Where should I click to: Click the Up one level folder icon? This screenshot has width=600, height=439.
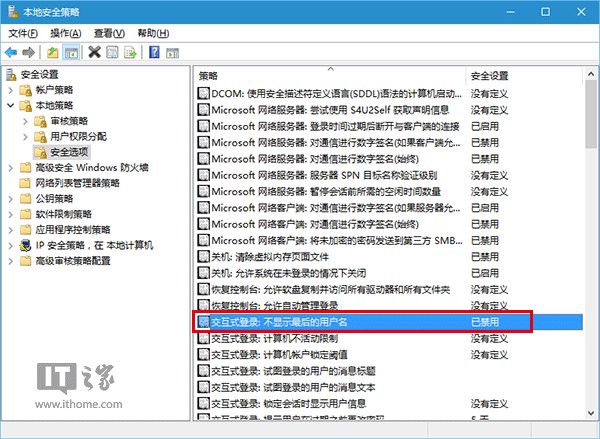52,52
